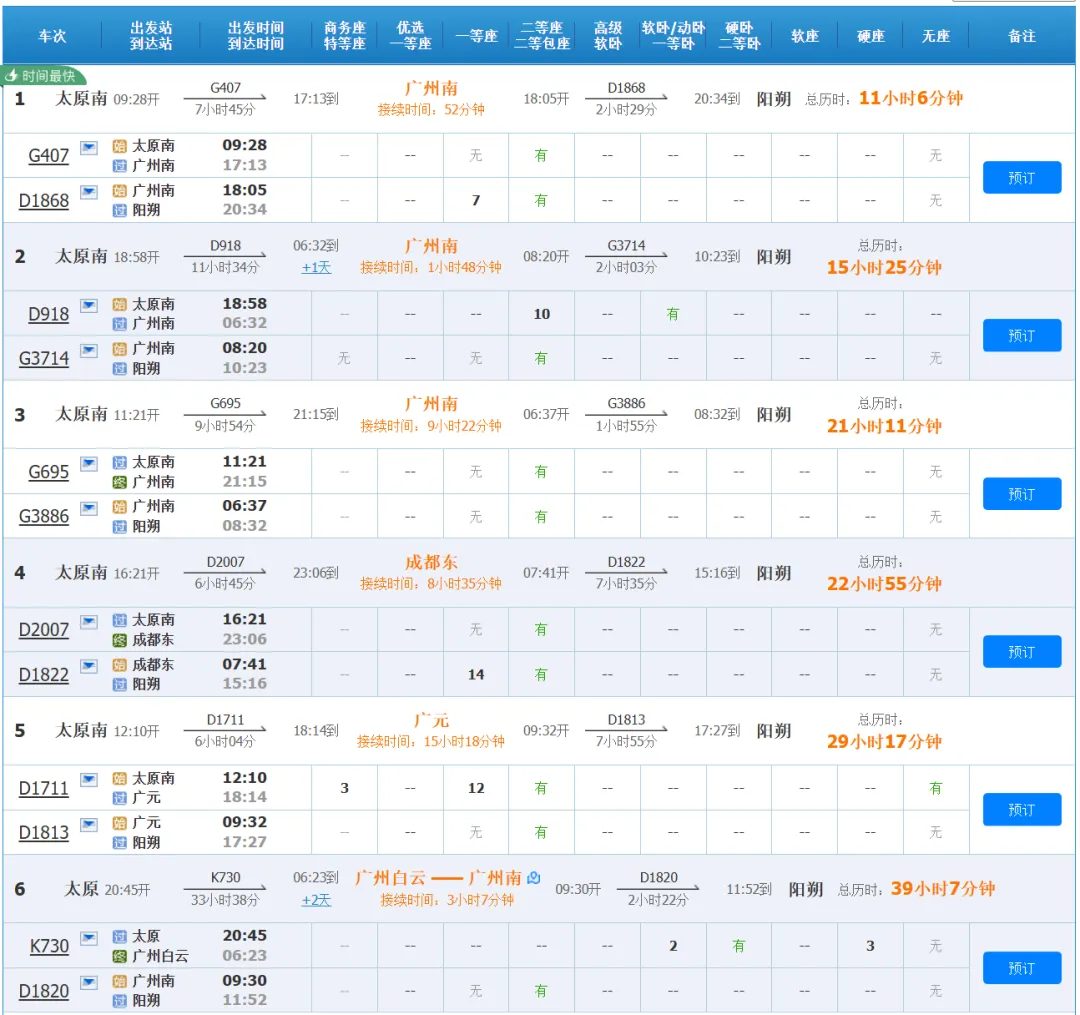The width and height of the screenshot is (1080, 1015).
Task: Book route 6 via K730 and D1820
Action: pos(1021,968)
